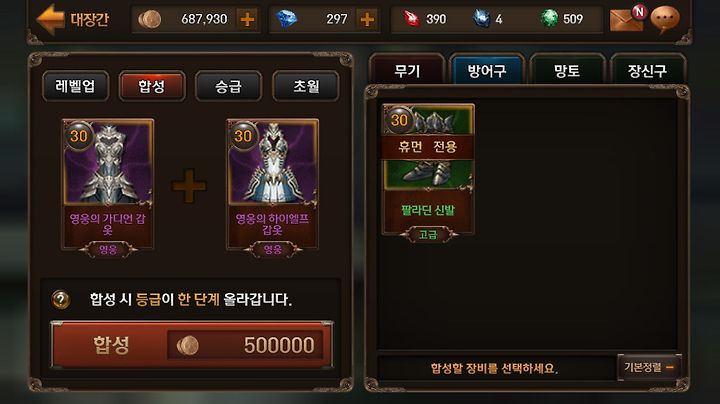Select the 방어구 category tab

(487, 70)
